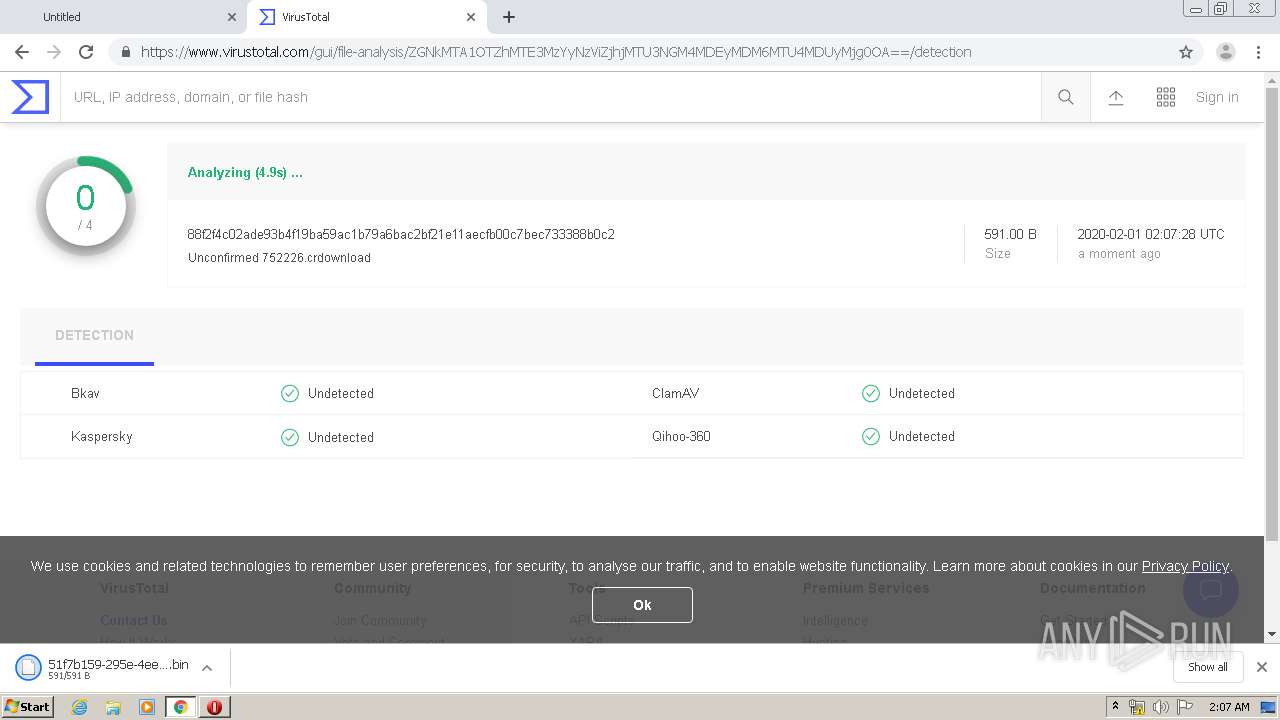Open the Chrome profile avatar icon

point(1226,52)
